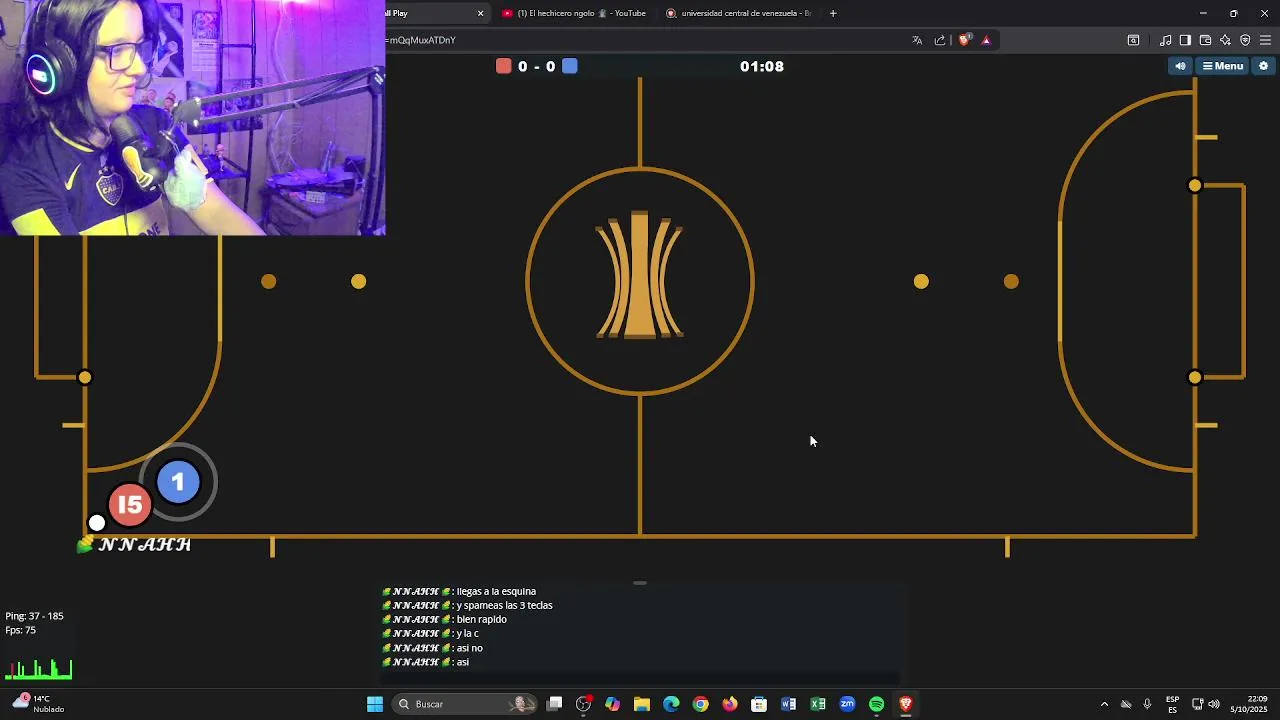
Task: Click the Ping 37 - 185 readout
Action: pyautogui.click(x=34, y=616)
